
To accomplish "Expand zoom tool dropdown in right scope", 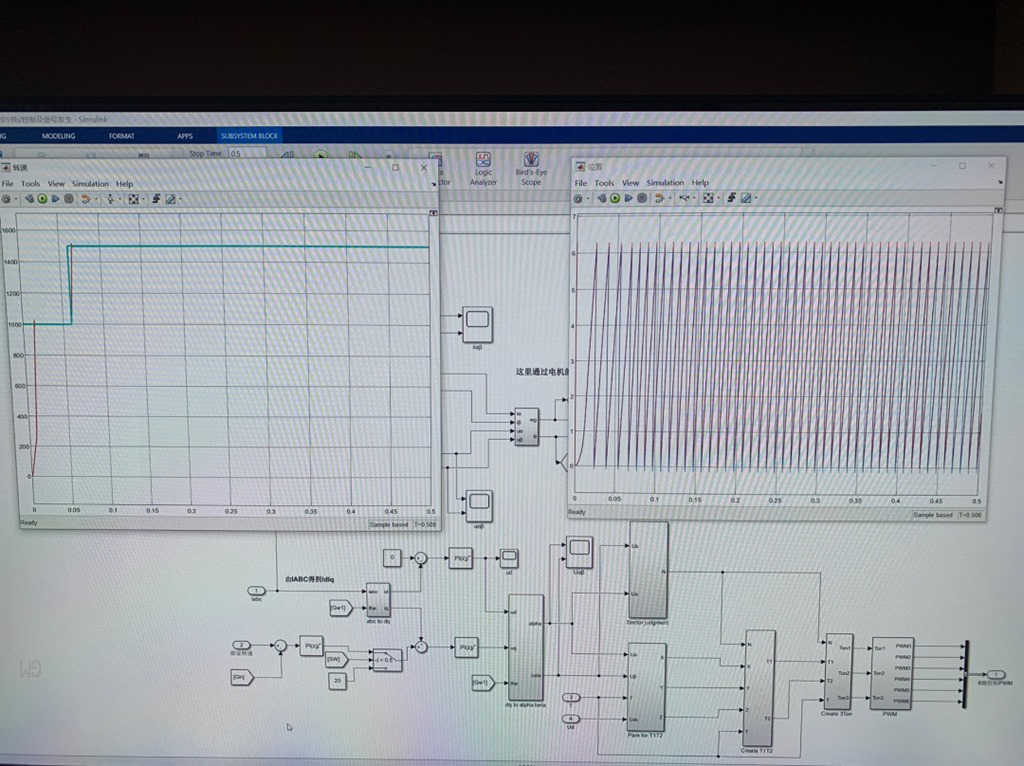I will (x=694, y=199).
